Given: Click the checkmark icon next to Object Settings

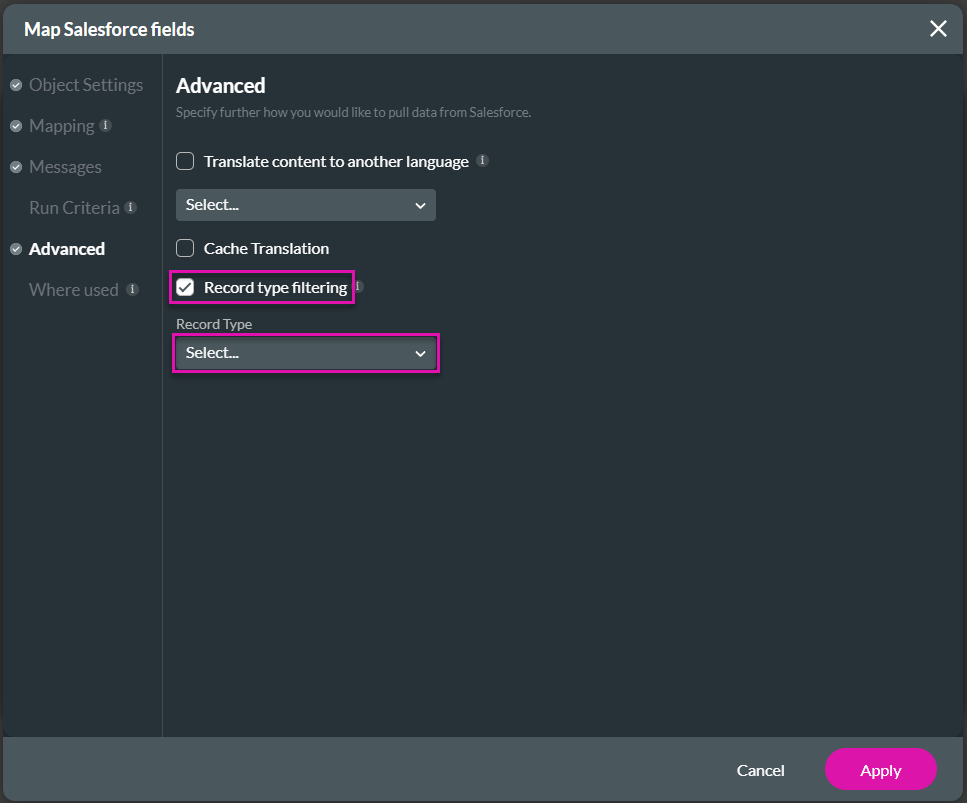Looking at the screenshot, I should (16, 84).
